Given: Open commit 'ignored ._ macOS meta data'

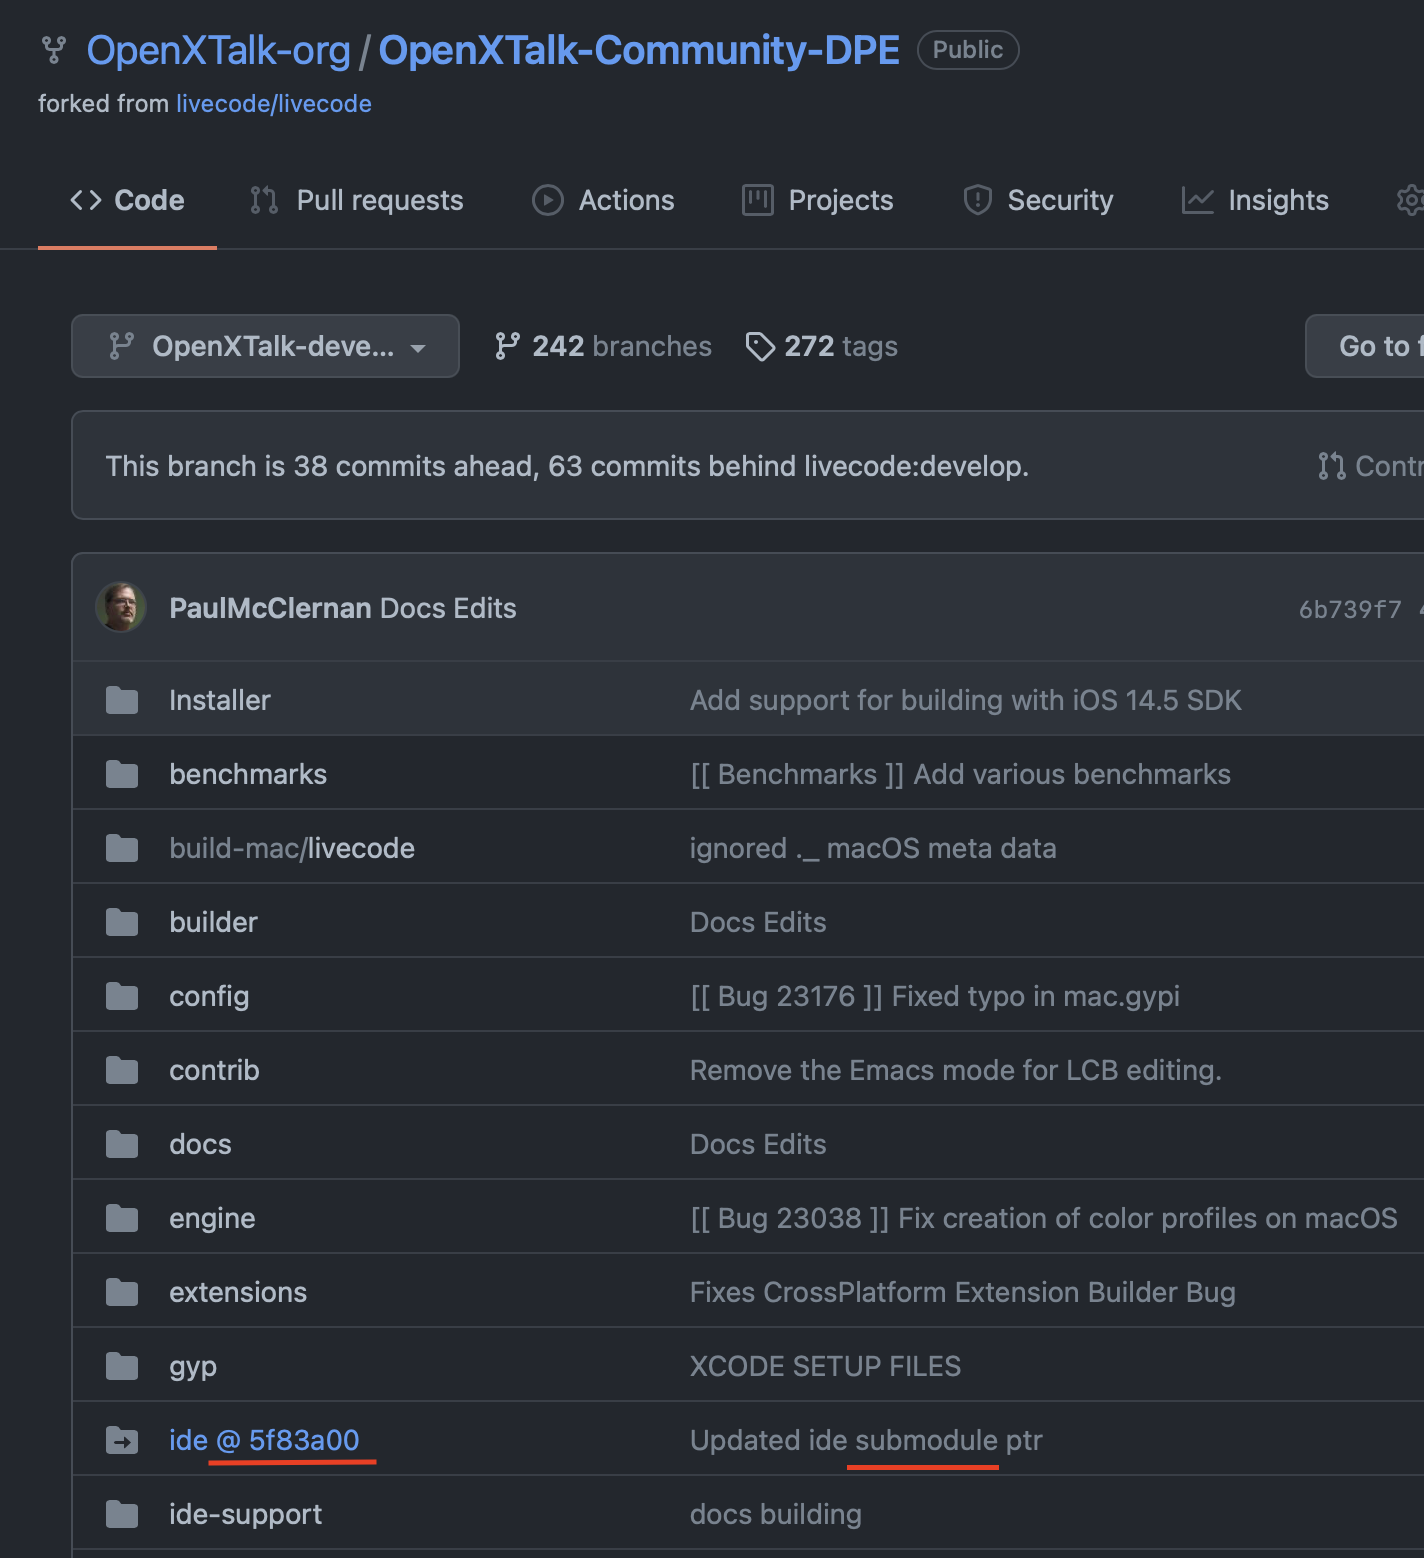Looking at the screenshot, I should (873, 848).
